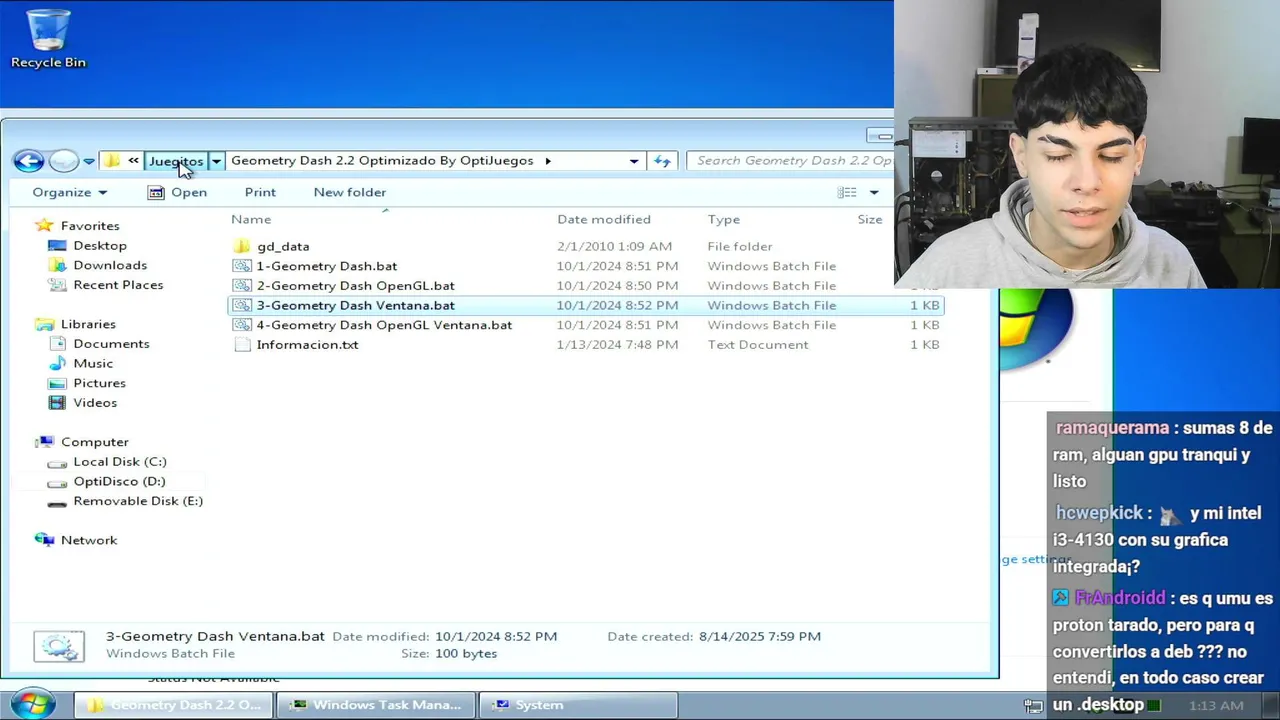Viewport: 1280px width, 720px height.
Task: Select the 3-Geometry Dash Ventana.bat file icon
Action: point(241,305)
